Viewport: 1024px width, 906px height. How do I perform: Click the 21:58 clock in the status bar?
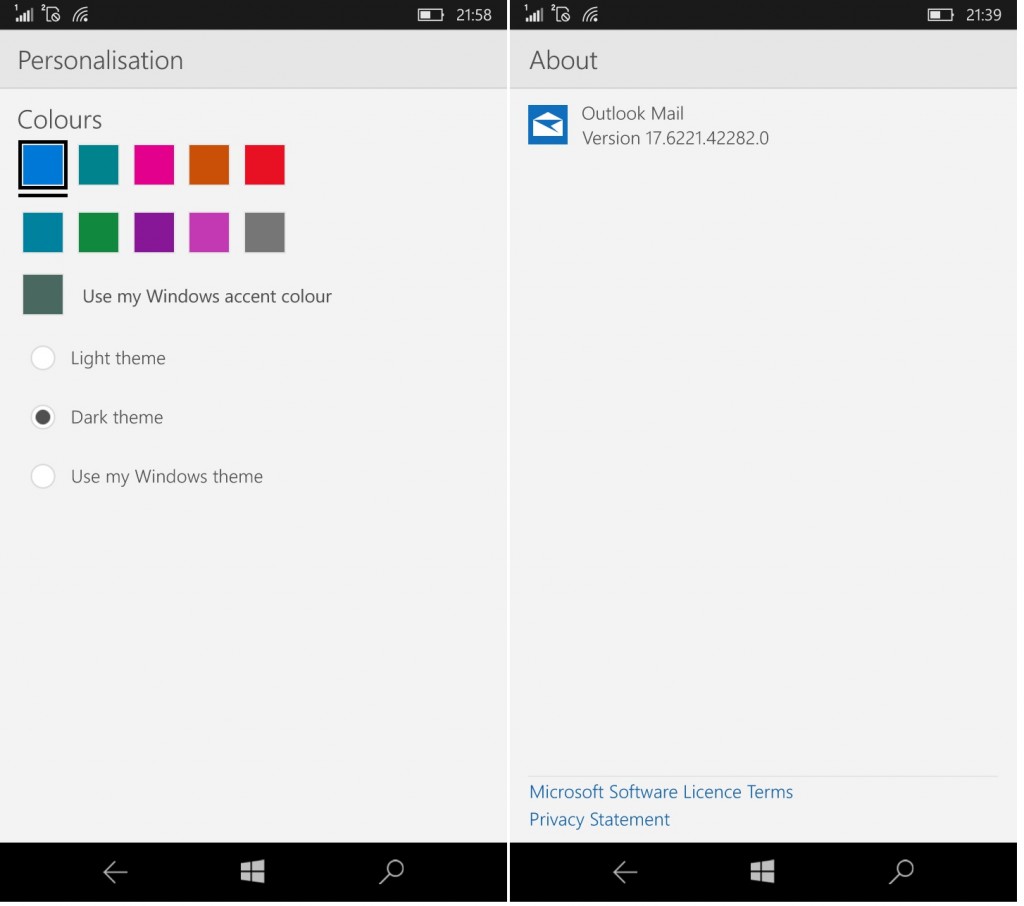[x=473, y=15]
